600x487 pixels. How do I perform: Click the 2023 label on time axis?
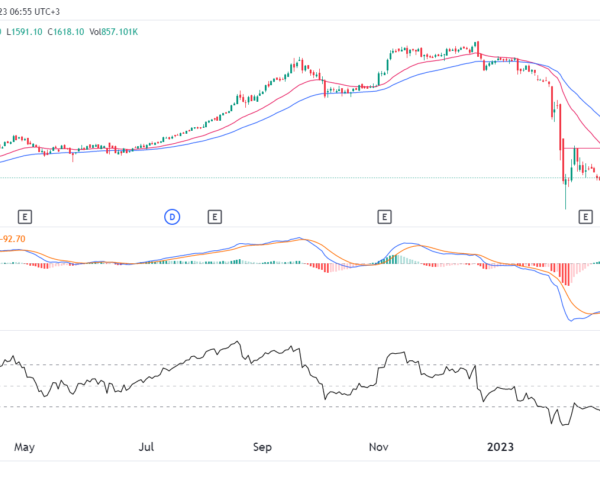pos(501,447)
